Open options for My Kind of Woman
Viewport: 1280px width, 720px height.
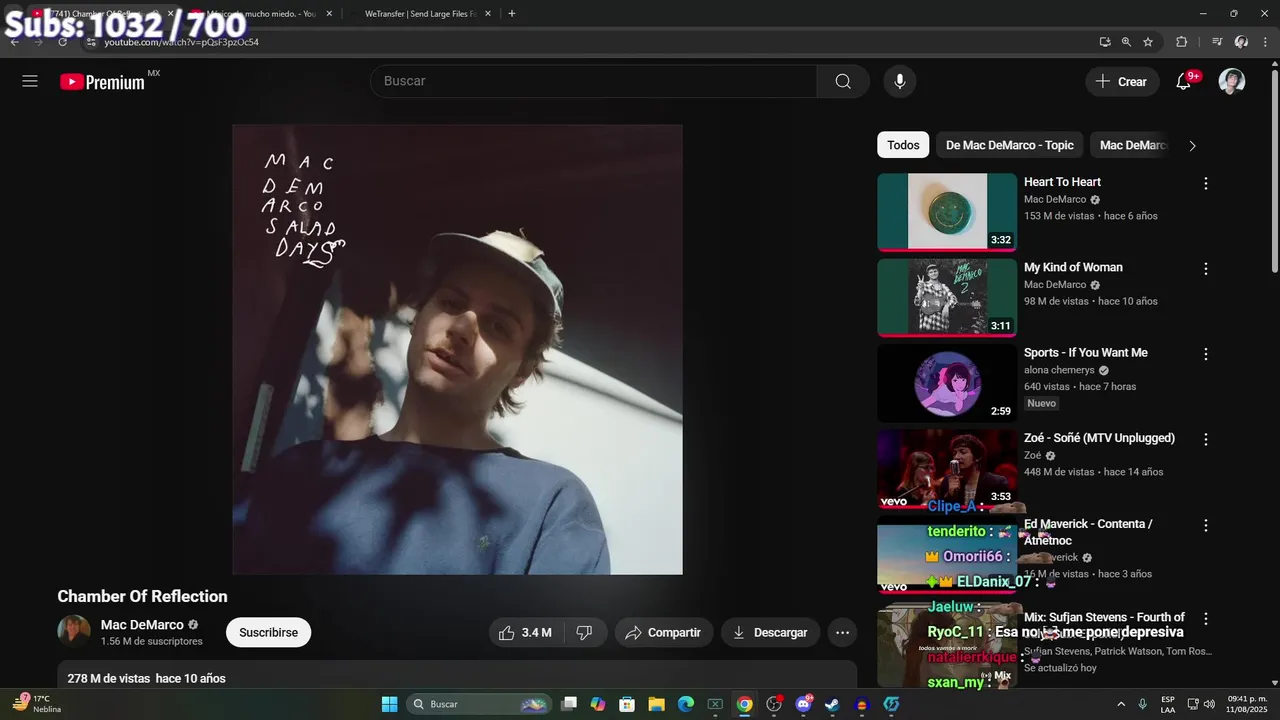pyautogui.click(x=1205, y=269)
